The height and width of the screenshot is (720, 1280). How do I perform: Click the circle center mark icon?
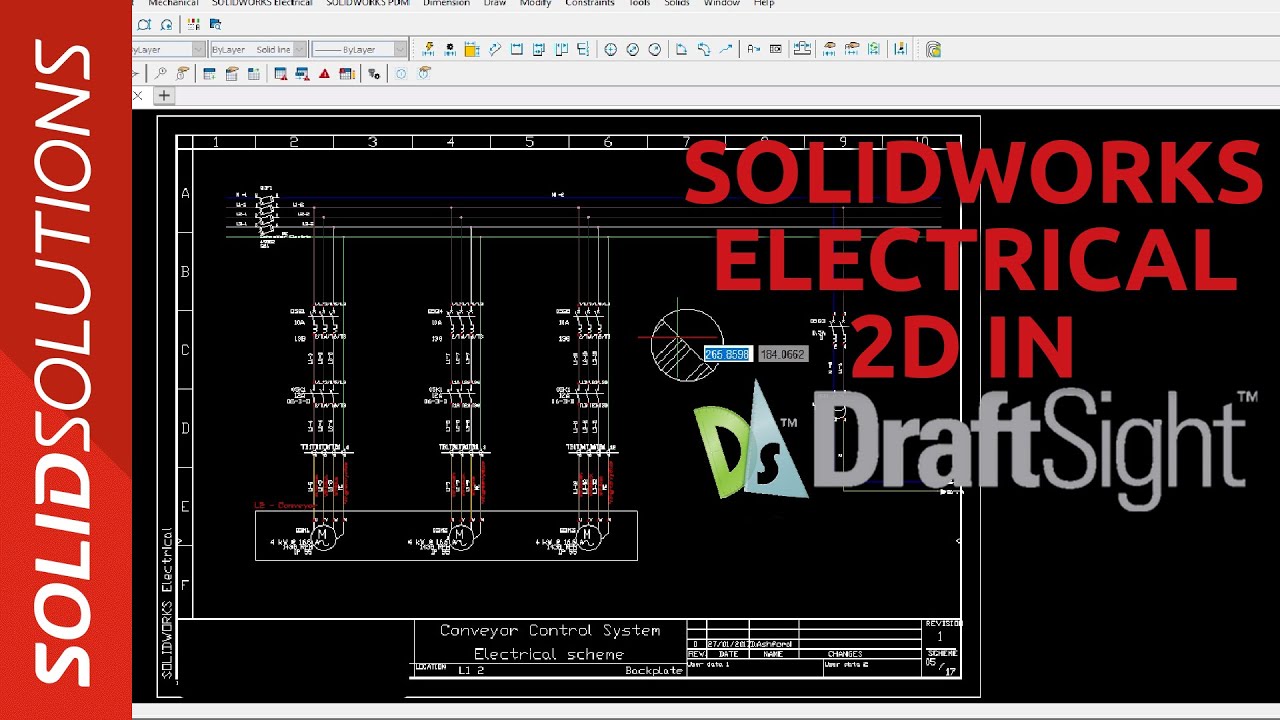pyautogui.click(x=611, y=49)
